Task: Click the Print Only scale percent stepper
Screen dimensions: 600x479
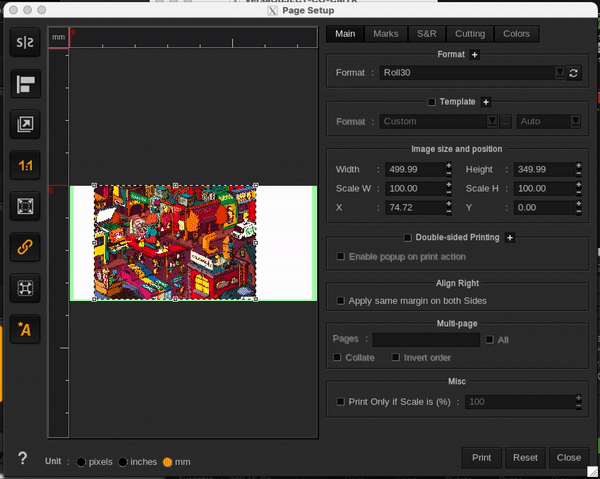Action: [579, 402]
